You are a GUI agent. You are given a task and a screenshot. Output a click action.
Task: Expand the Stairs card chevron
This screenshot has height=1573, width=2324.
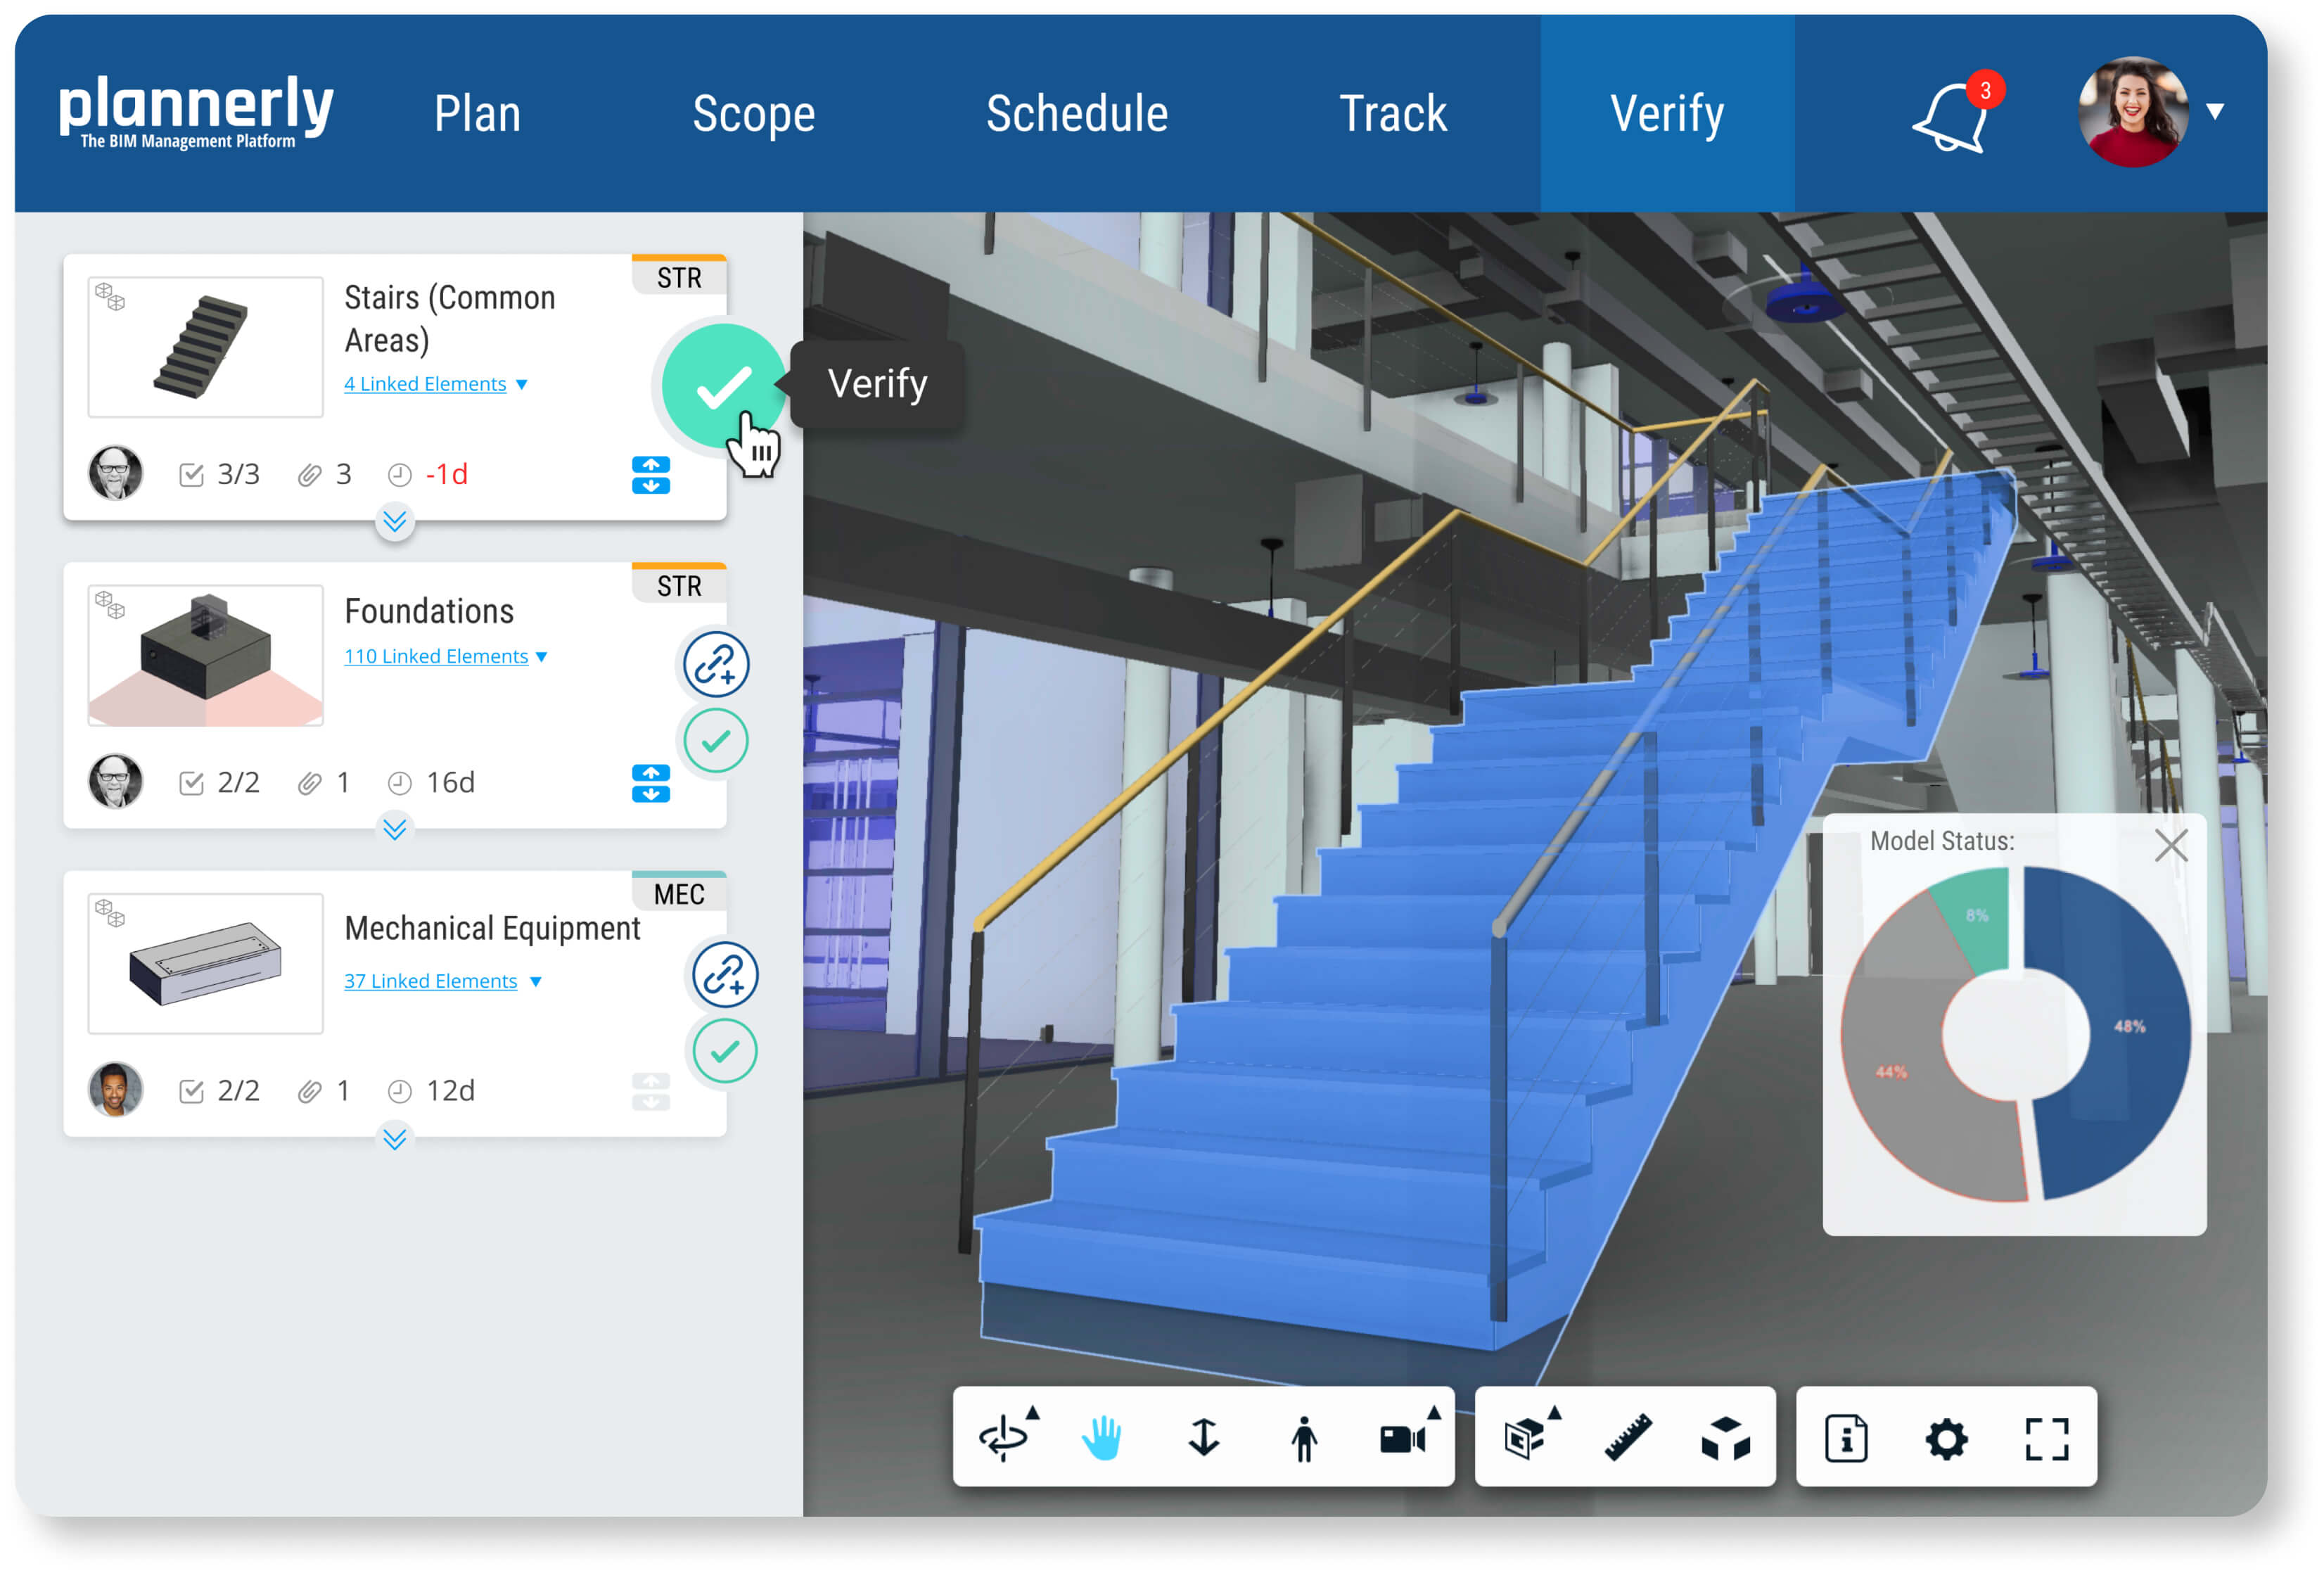(395, 521)
